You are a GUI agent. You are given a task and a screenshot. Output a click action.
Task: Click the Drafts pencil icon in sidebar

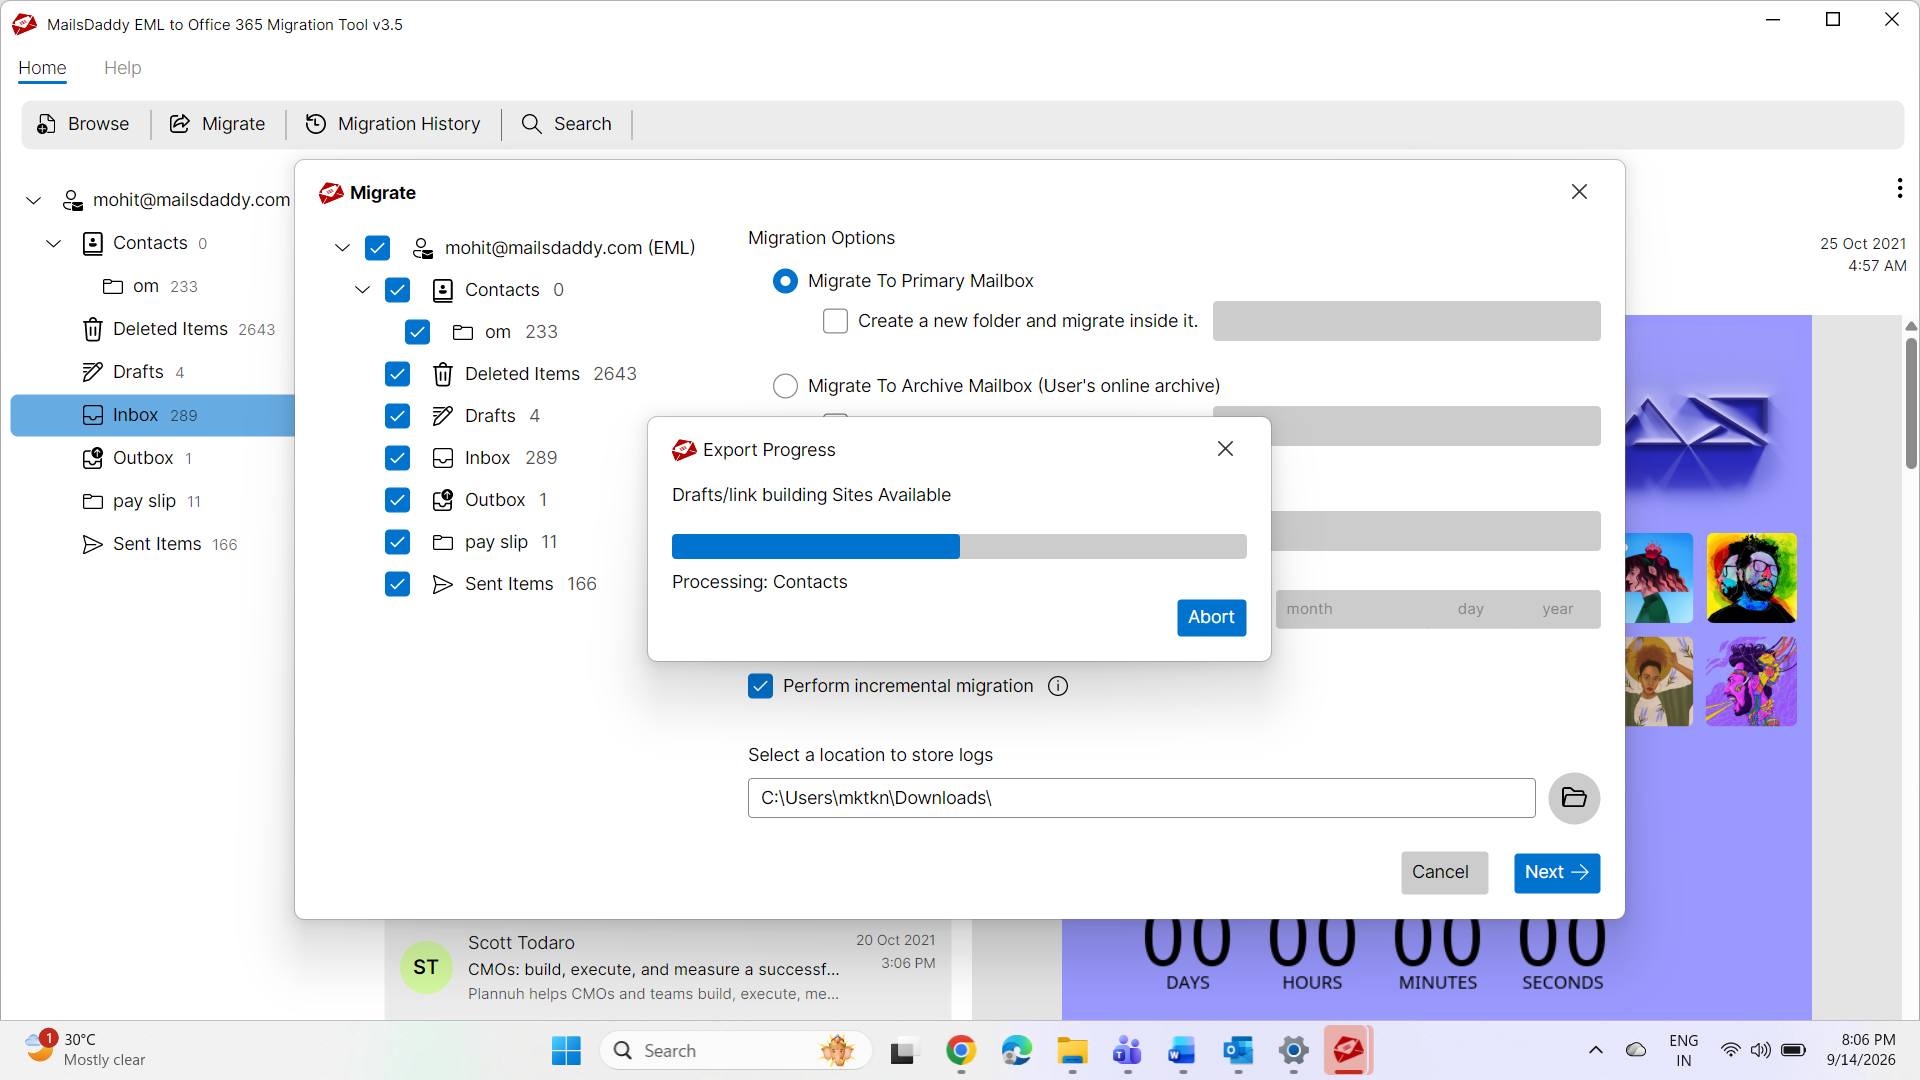coord(93,372)
